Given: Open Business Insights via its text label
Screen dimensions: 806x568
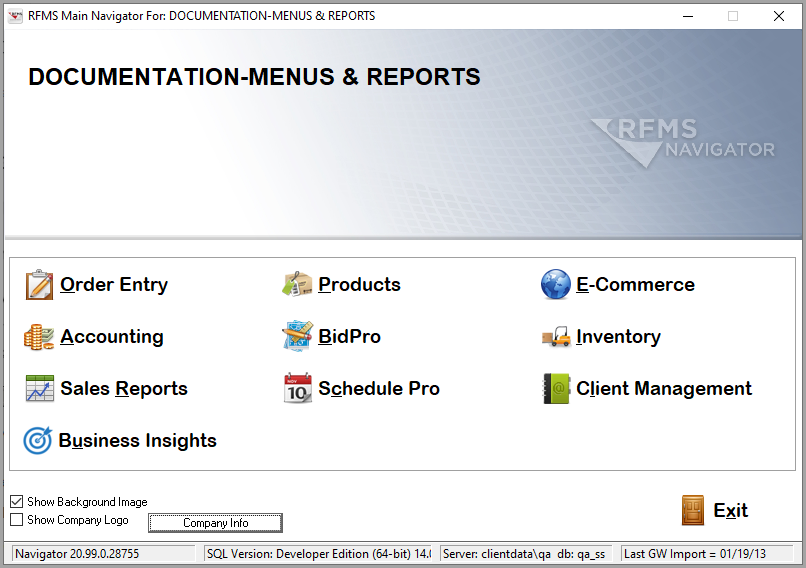Looking at the screenshot, I should click(x=138, y=441).
